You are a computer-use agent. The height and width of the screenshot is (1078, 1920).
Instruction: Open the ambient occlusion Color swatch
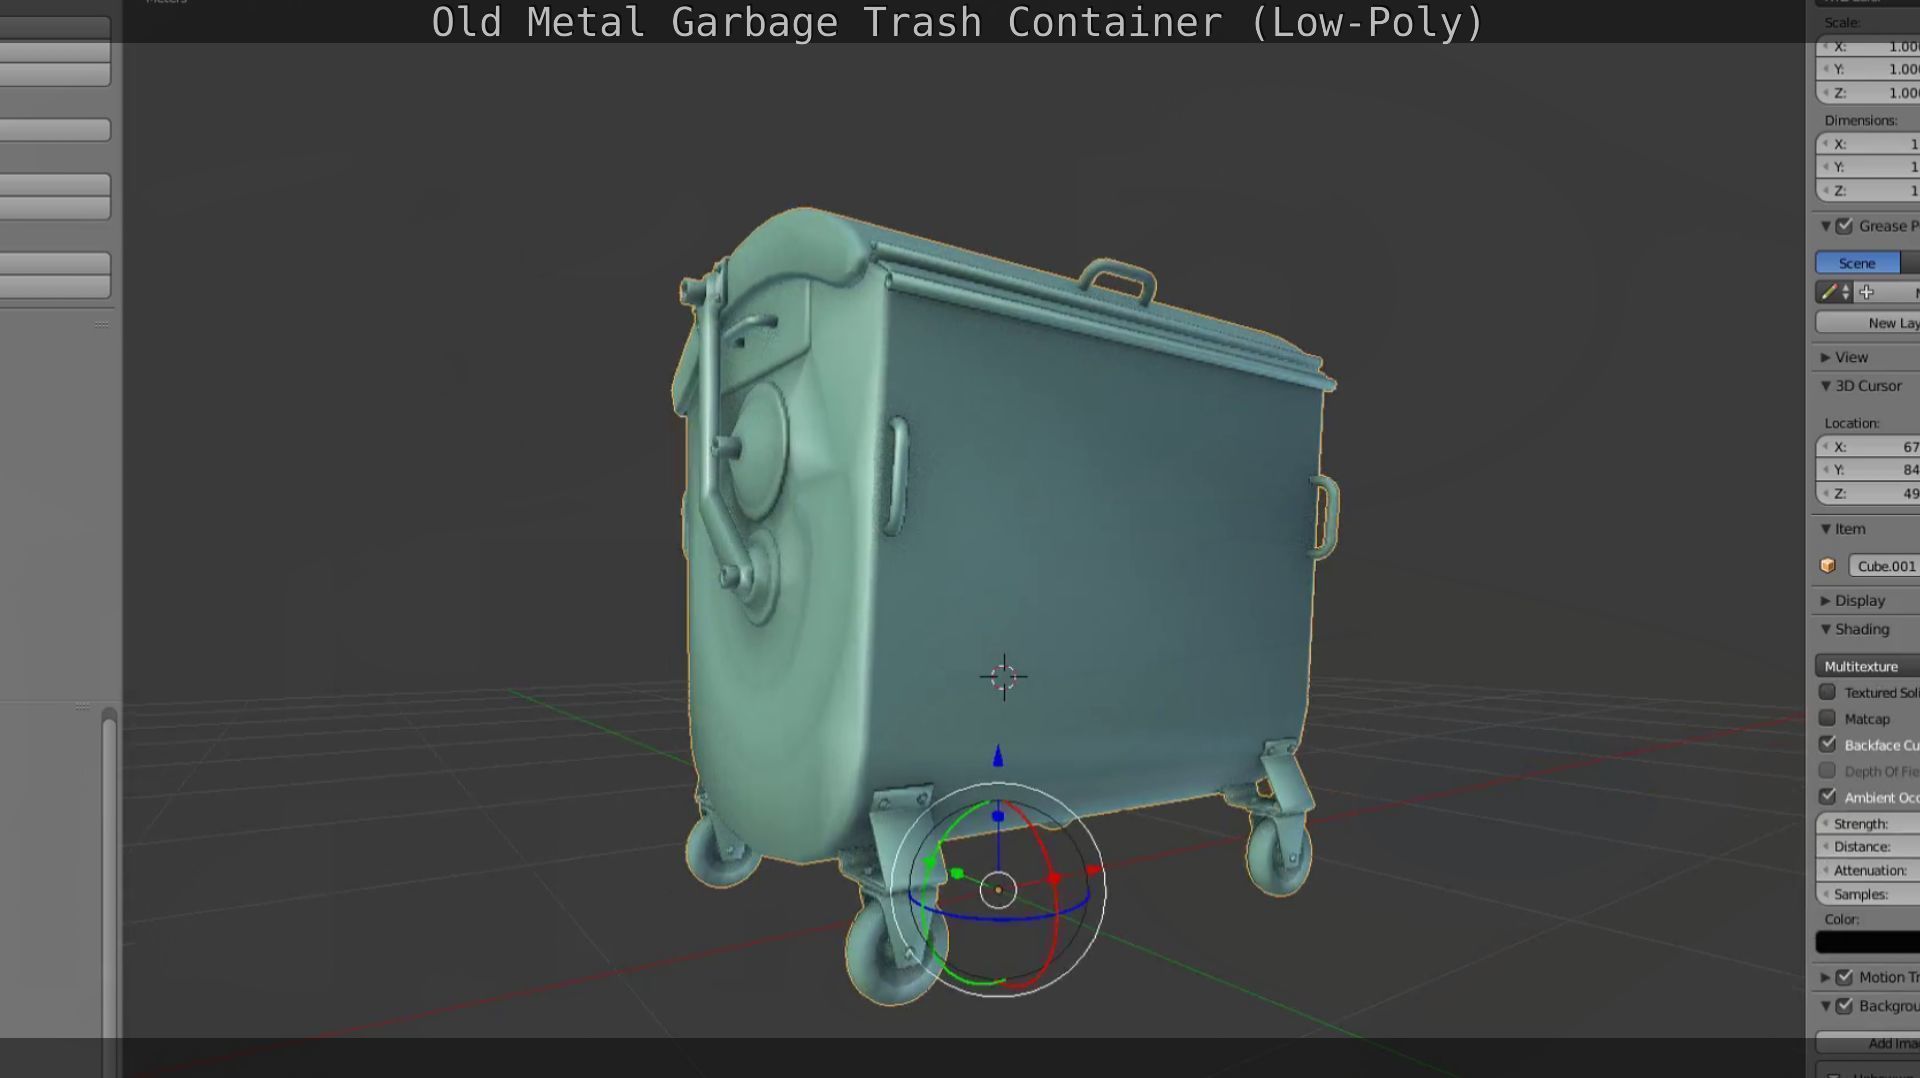pos(1867,942)
